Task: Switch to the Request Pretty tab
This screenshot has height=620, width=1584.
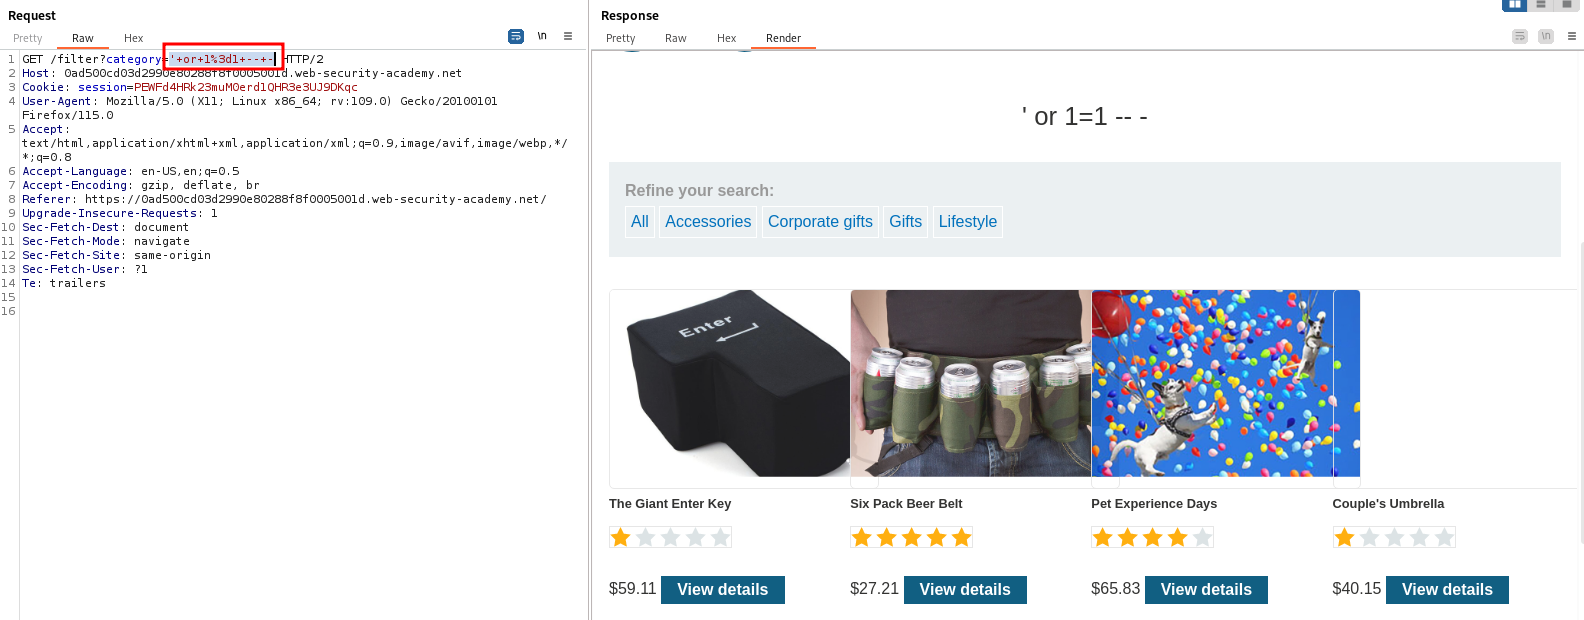Action: [x=28, y=38]
